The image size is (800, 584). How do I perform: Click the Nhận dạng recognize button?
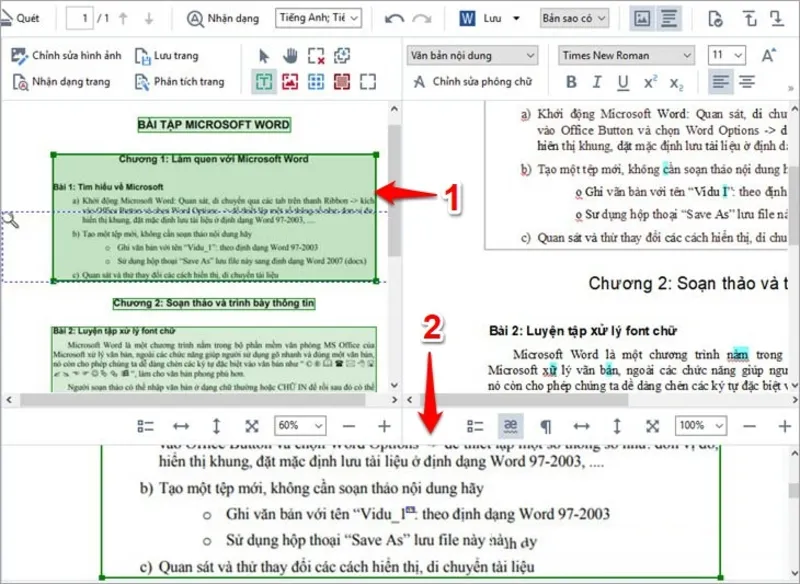click(x=222, y=19)
